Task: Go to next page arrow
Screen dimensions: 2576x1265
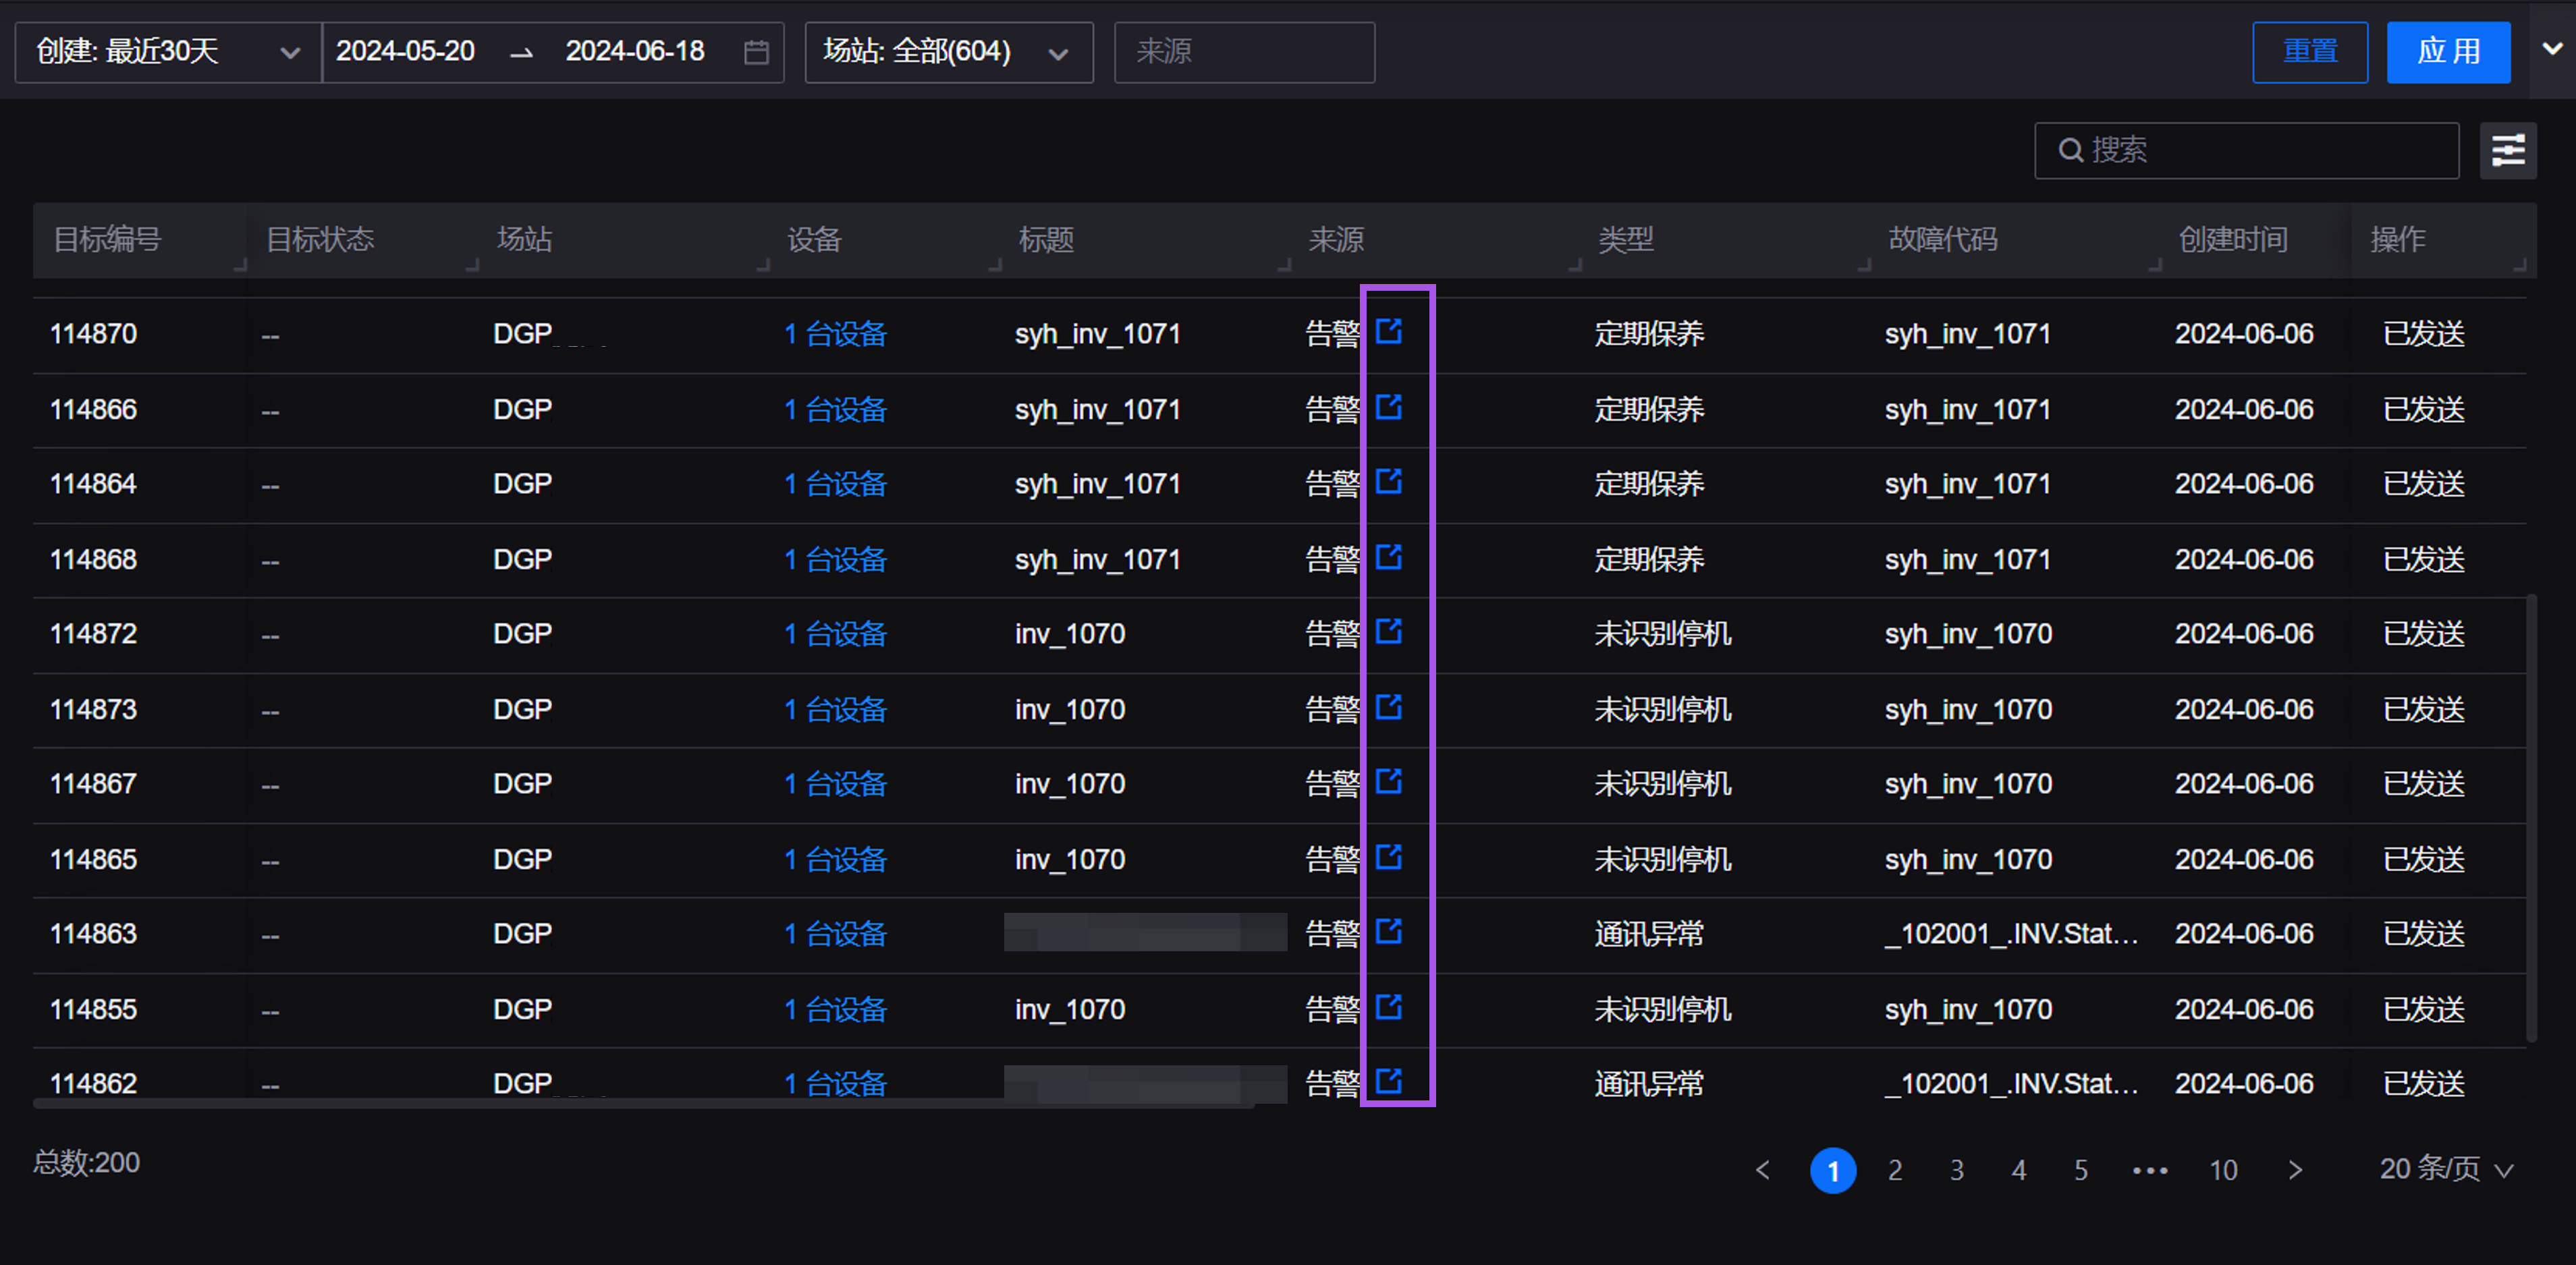Action: click(x=2295, y=1170)
